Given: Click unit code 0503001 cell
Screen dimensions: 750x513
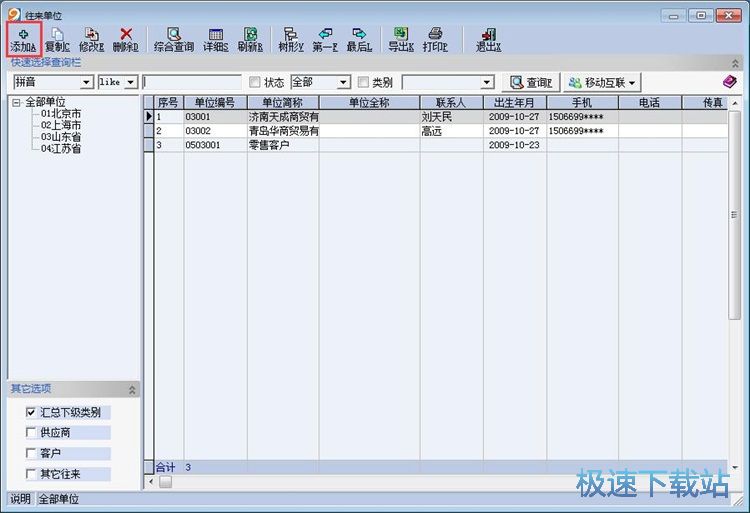Looking at the screenshot, I should pos(215,145).
